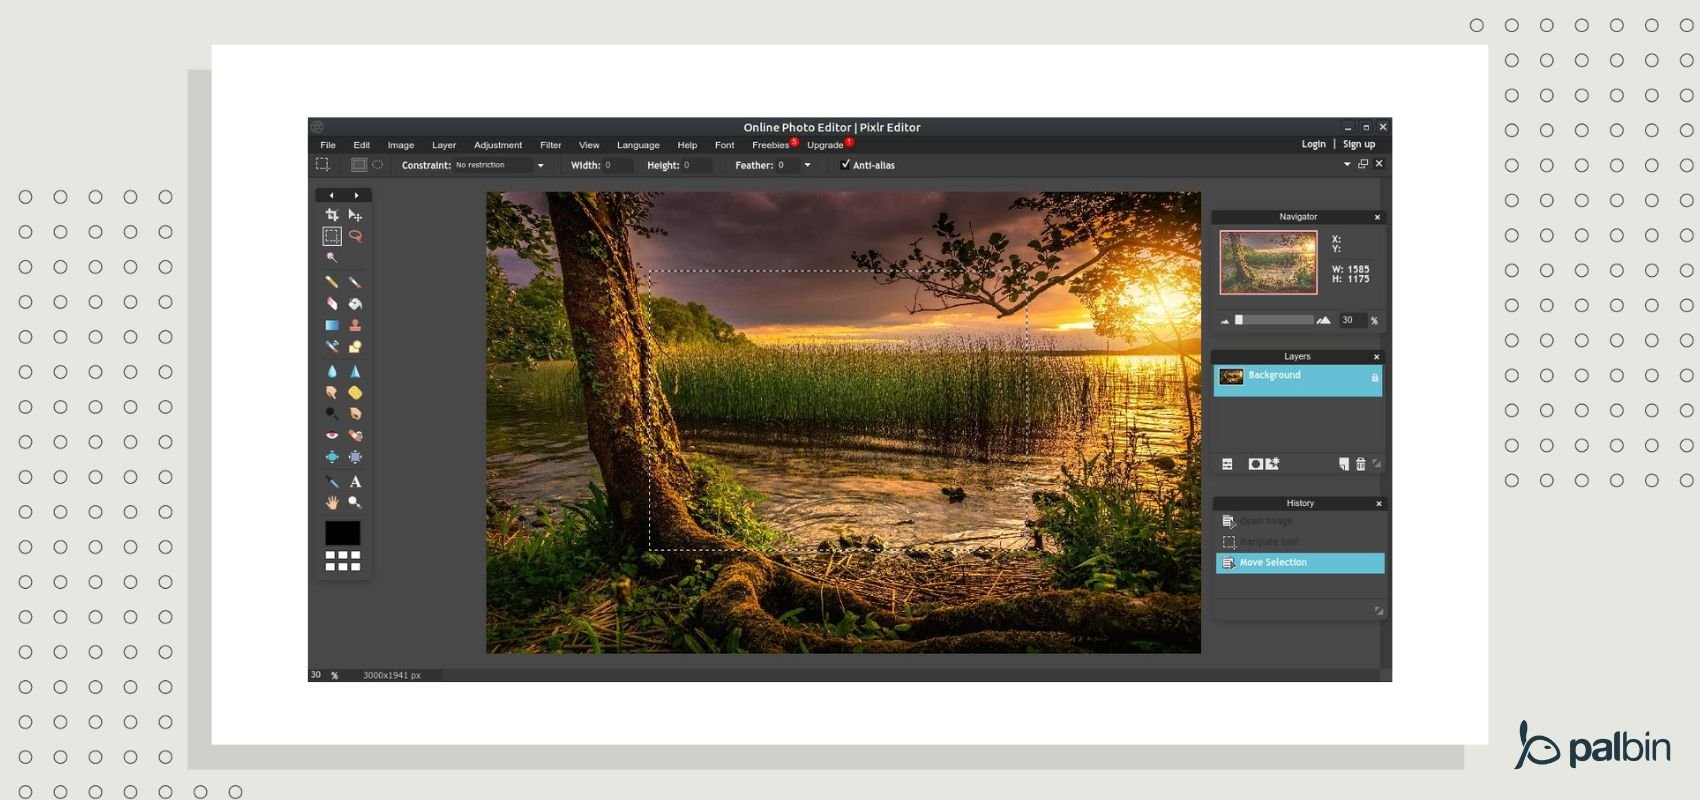The width and height of the screenshot is (1700, 800).
Task: Open the Filter menu
Action: 550,145
